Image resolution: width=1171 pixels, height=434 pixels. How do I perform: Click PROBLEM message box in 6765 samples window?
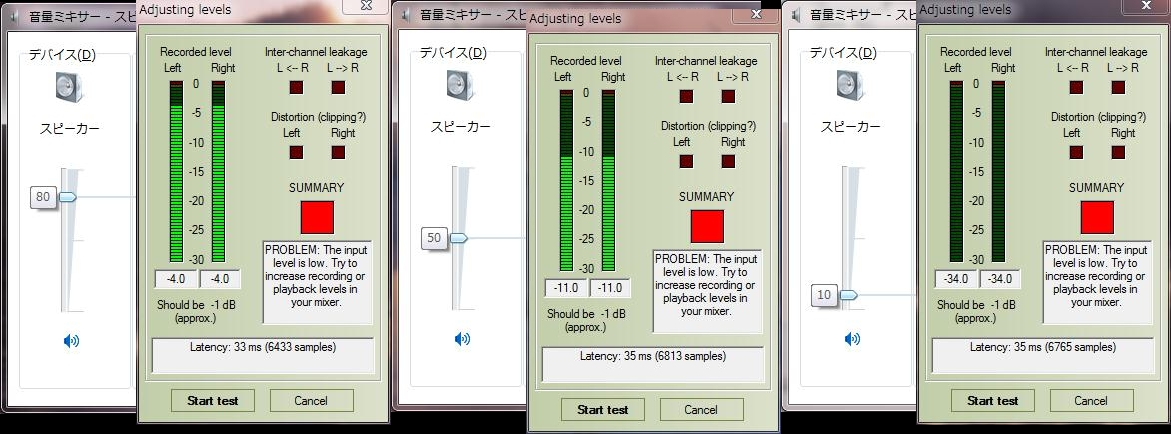coord(1097,282)
